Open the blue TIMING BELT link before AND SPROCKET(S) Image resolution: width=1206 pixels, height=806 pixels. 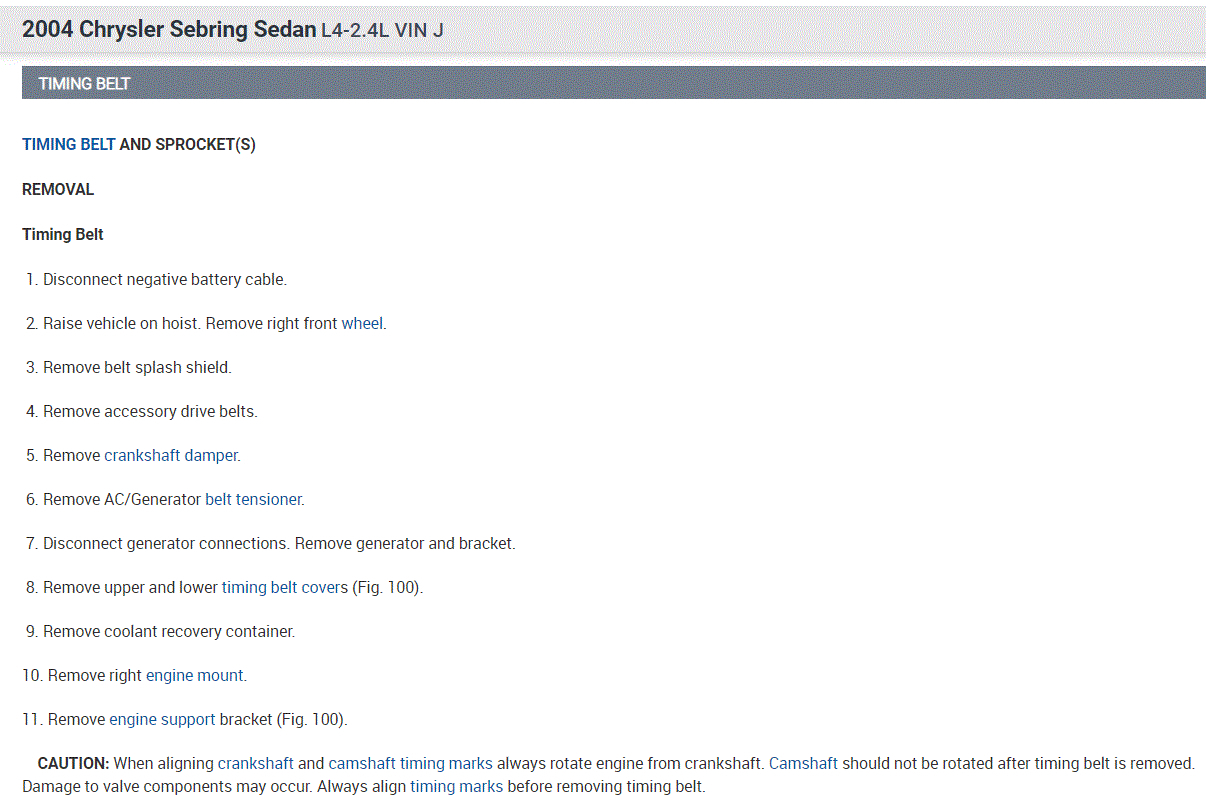68,144
